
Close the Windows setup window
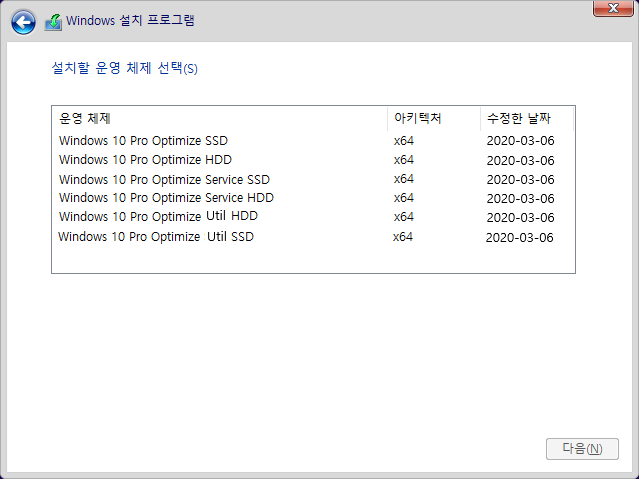click(x=613, y=8)
